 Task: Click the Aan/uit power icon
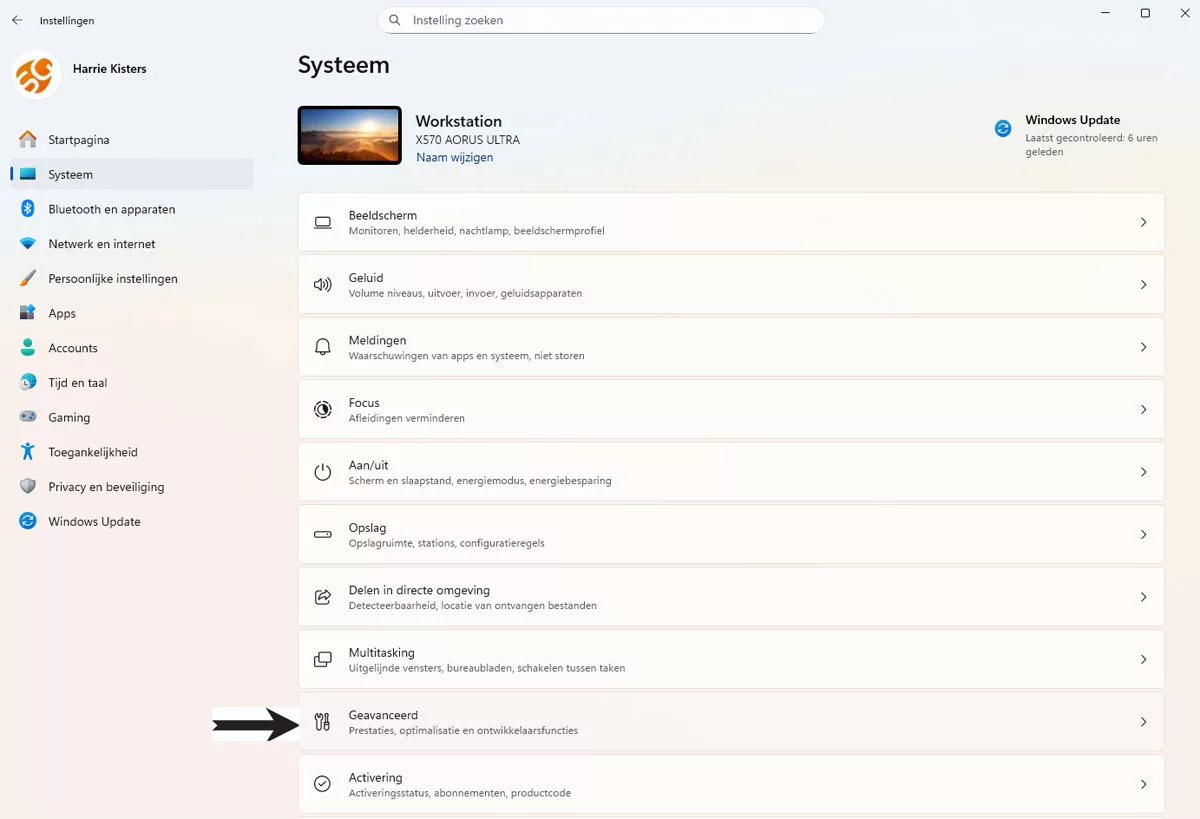[x=322, y=472]
